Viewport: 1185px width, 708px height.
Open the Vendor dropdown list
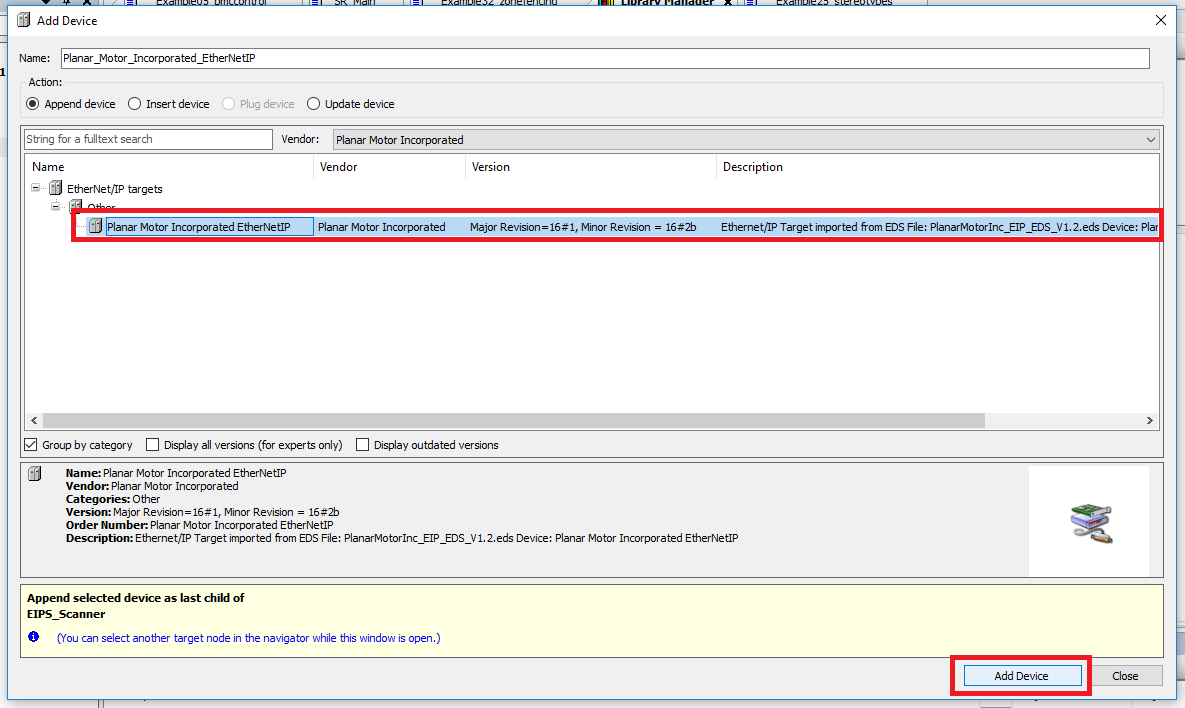(x=1151, y=140)
